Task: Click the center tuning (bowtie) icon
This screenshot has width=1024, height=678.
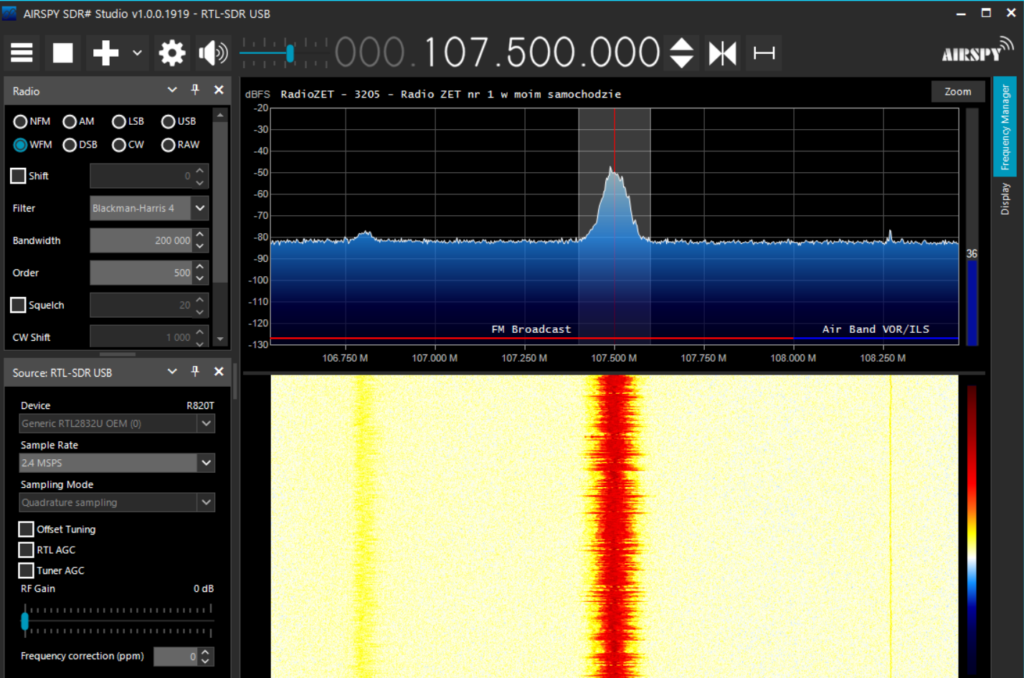Action: 723,52
